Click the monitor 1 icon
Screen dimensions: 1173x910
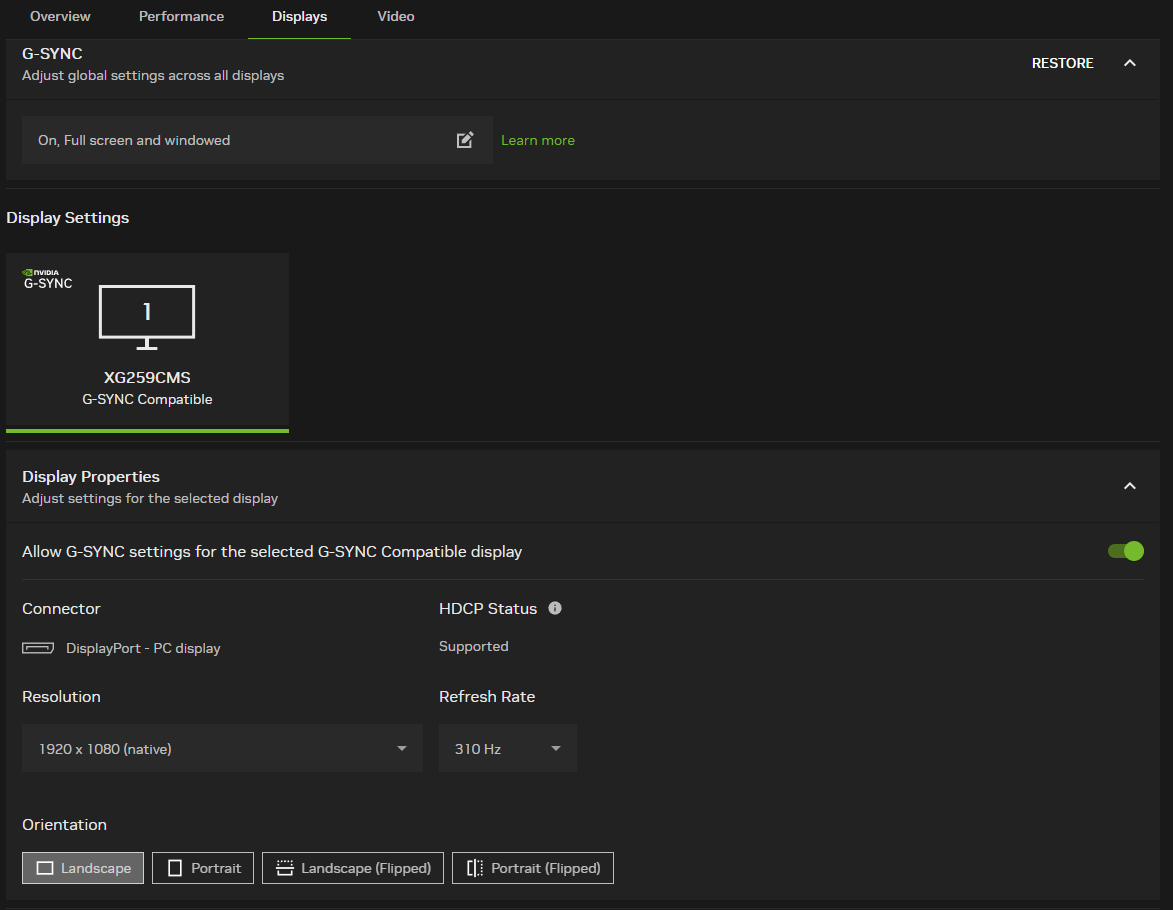point(147,317)
